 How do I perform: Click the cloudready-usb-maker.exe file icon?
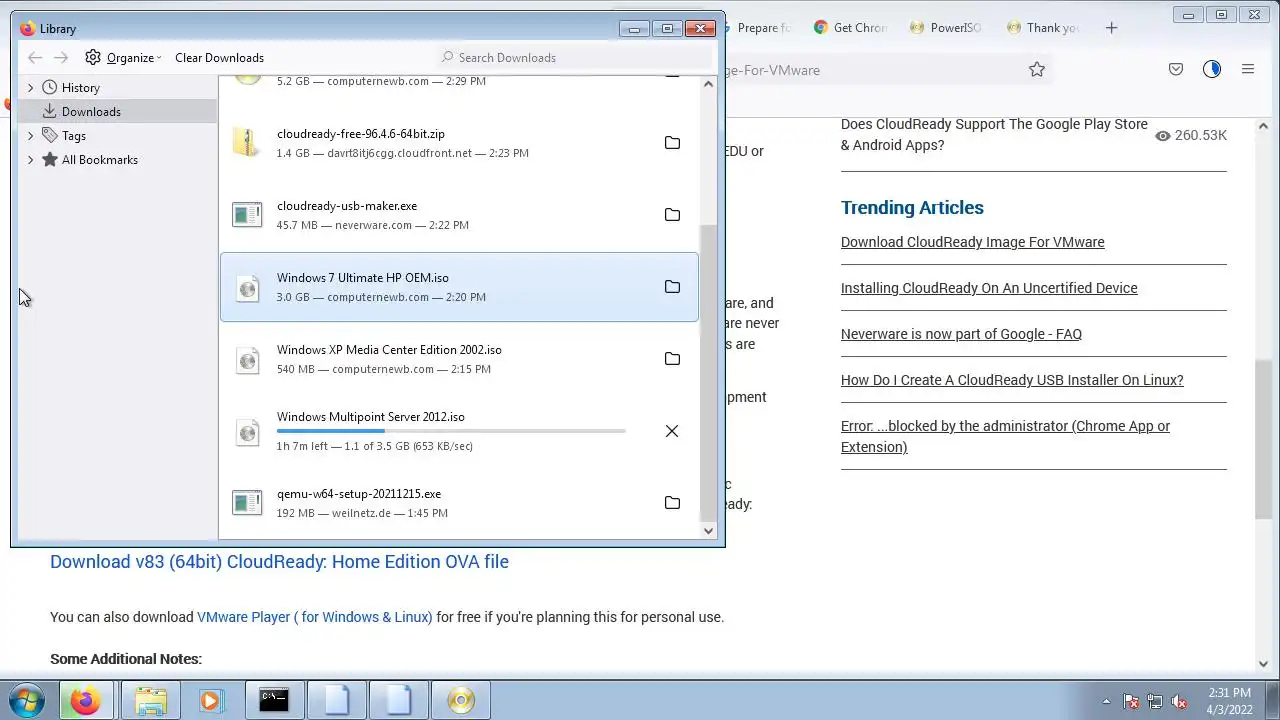(x=247, y=215)
